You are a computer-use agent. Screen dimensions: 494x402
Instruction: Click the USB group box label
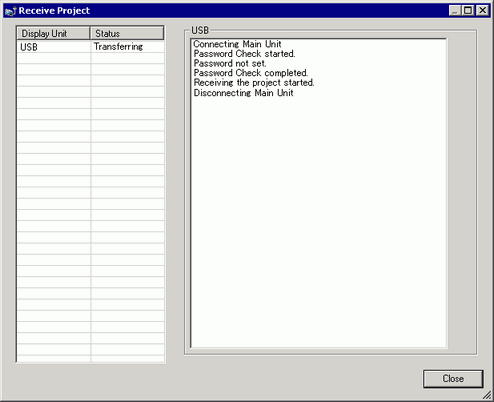click(x=200, y=30)
